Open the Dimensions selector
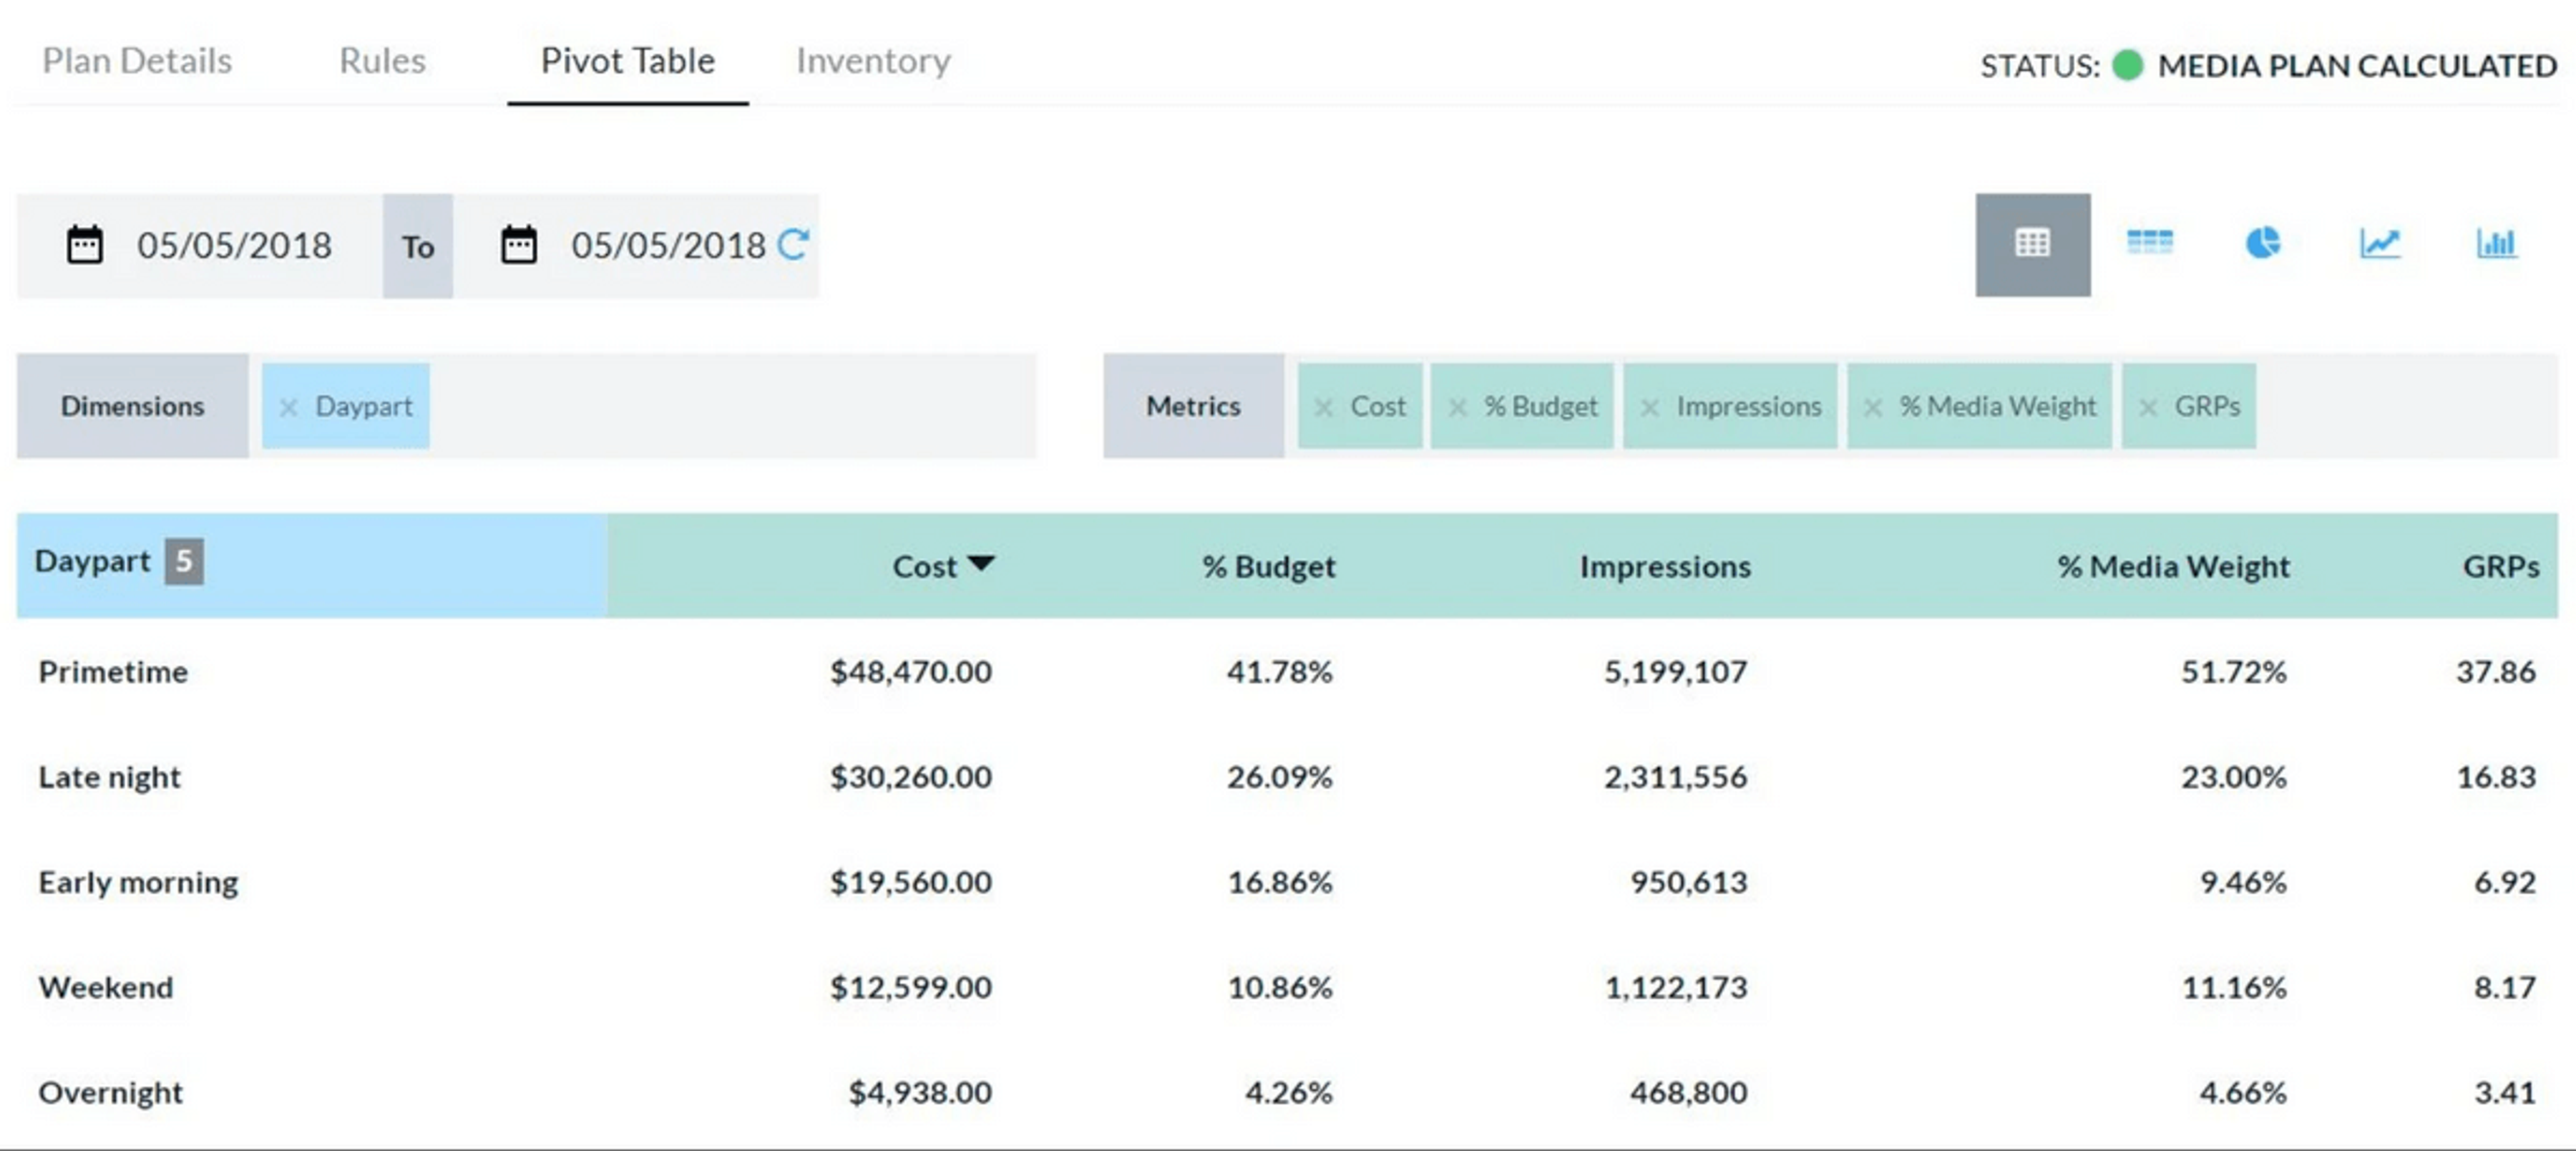This screenshot has width=2576, height=1151. (132, 406)
